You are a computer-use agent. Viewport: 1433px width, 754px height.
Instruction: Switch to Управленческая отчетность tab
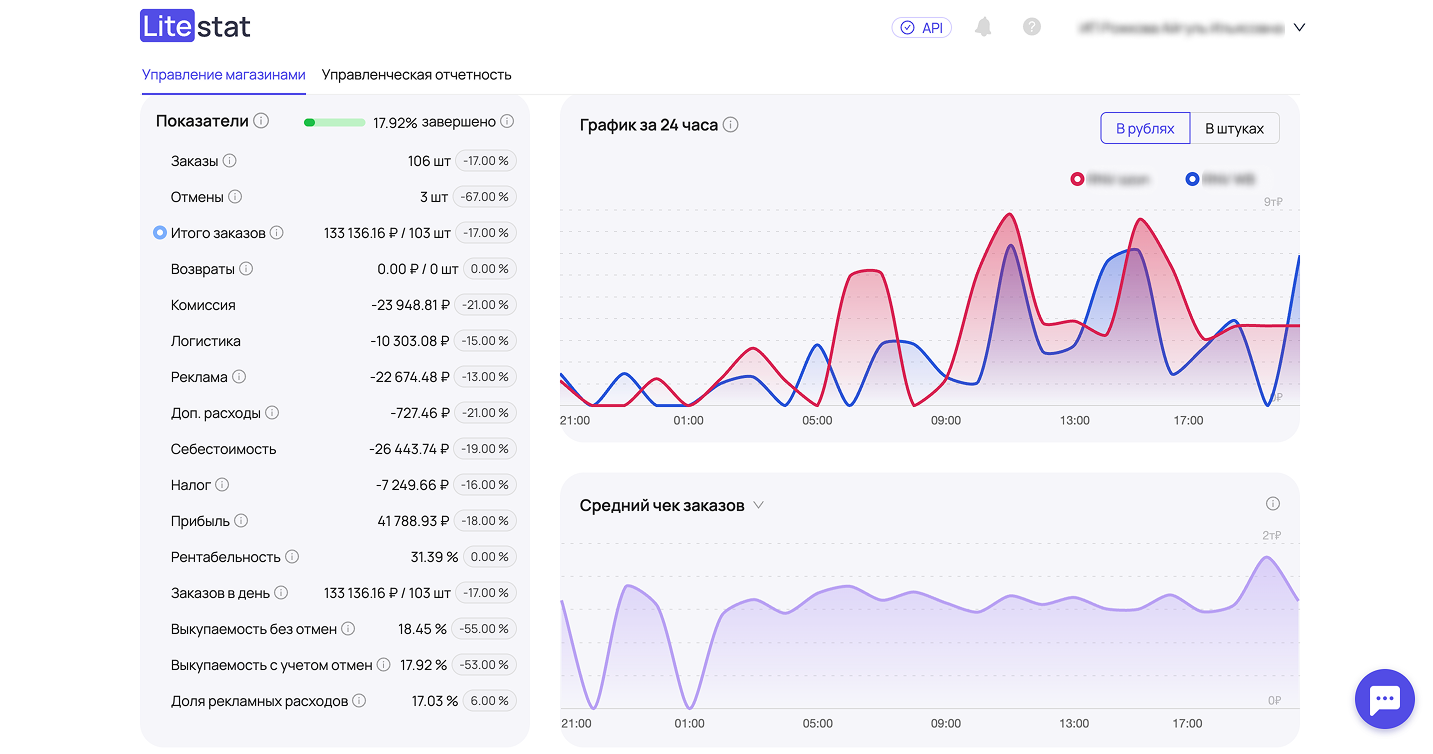pyautogui.click(x=416, y=75)
